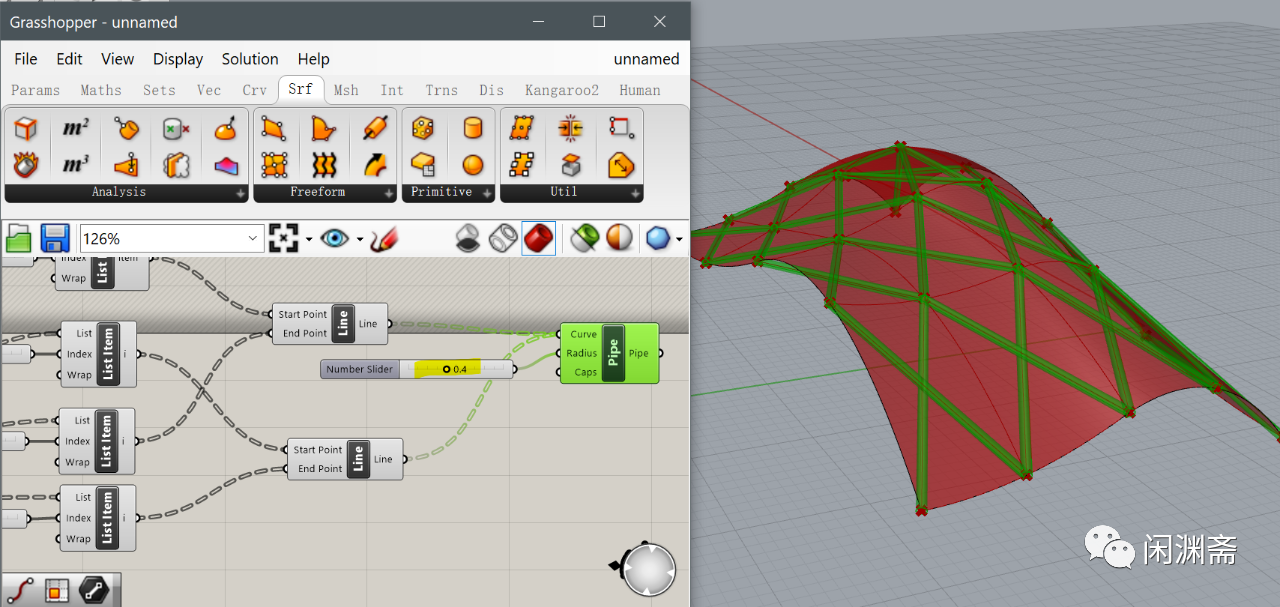Select the Volume (m³) component icon
Viewport: 1280px width, 607px height.
pos(75,164)
